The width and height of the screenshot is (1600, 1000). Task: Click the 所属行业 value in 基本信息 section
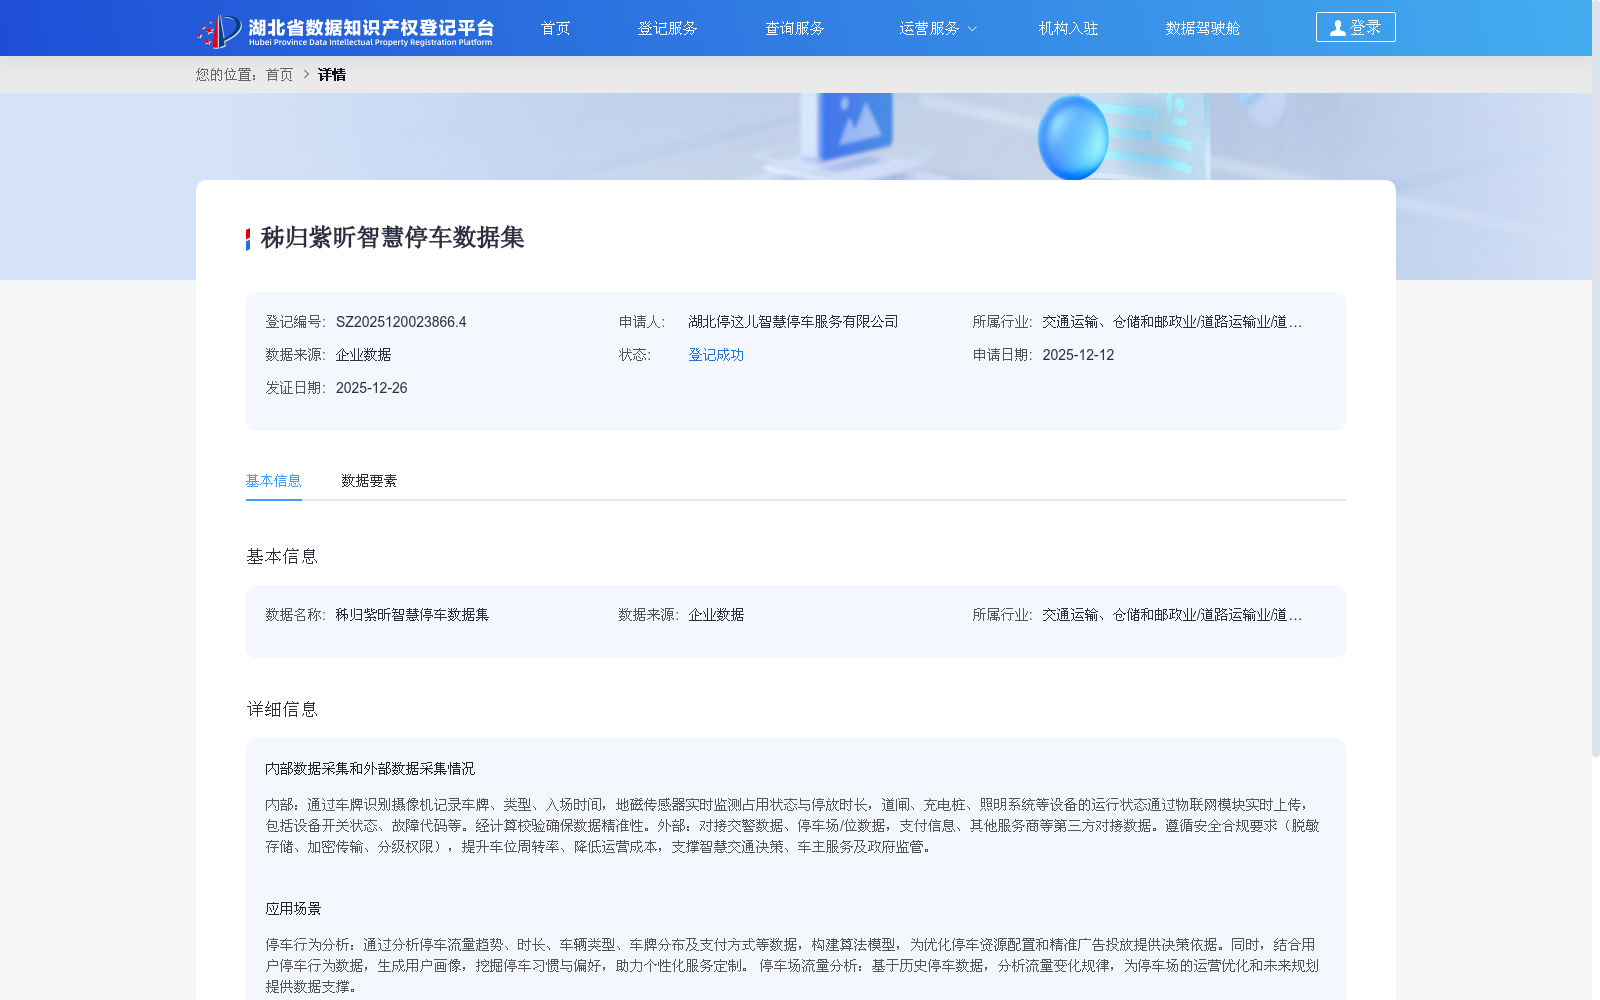pos(1172,615)
